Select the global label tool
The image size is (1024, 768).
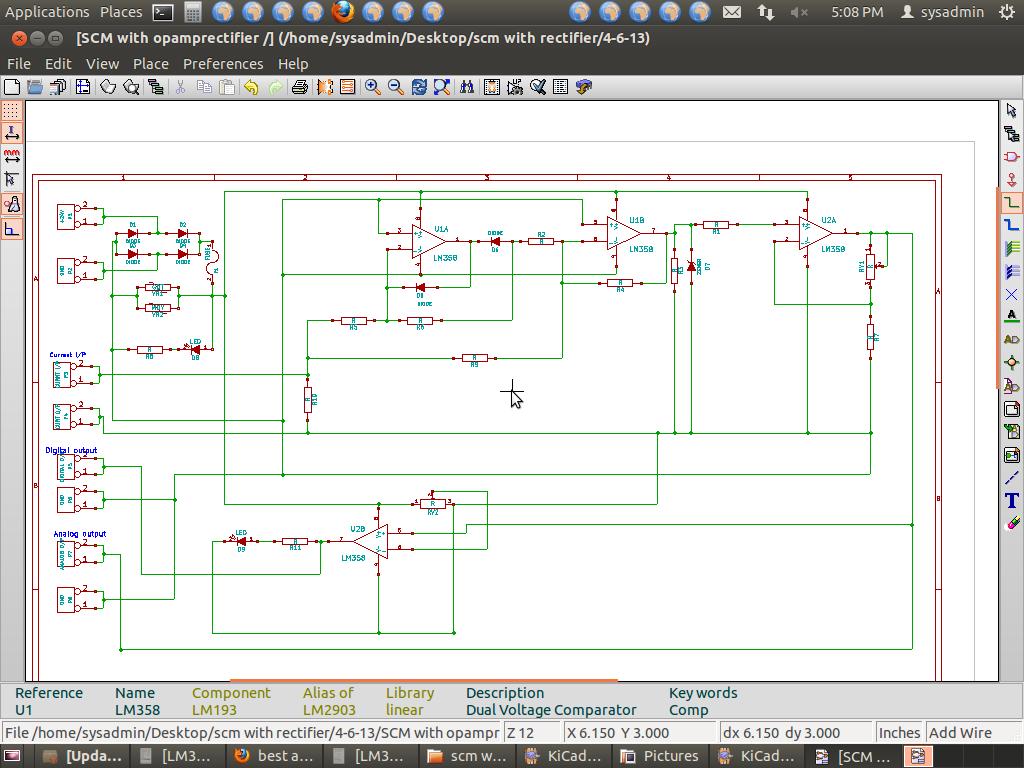[1012, 340]
